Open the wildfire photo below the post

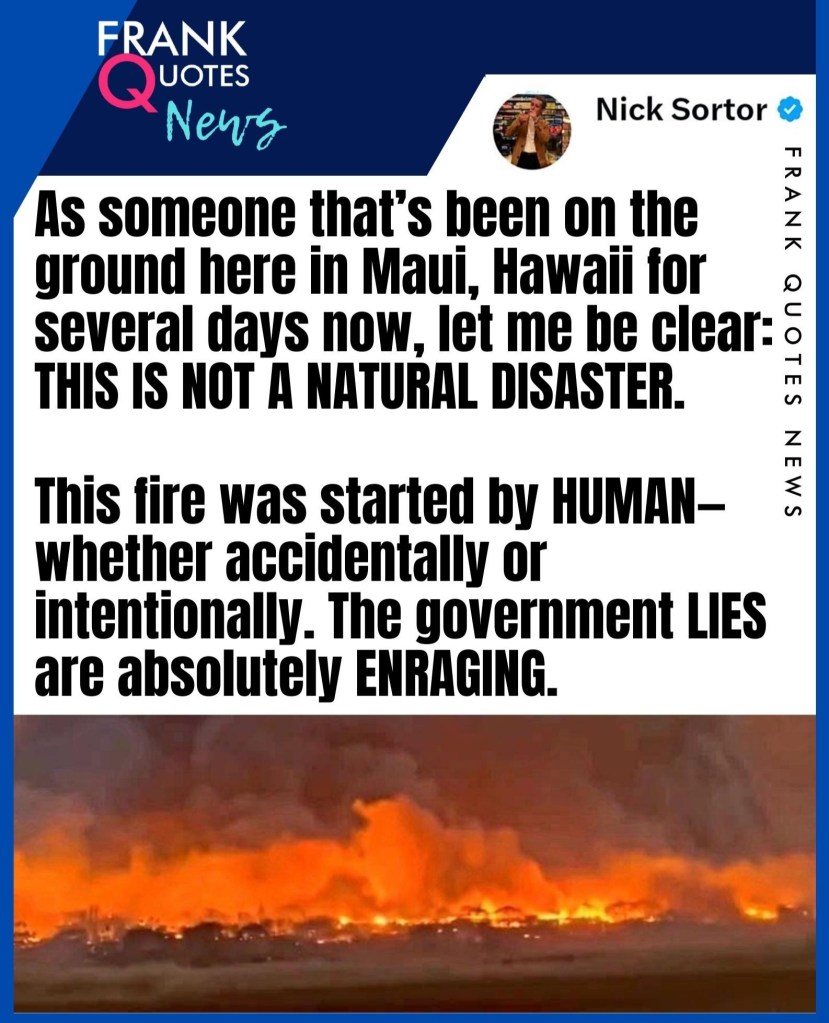tap(414, 864)
